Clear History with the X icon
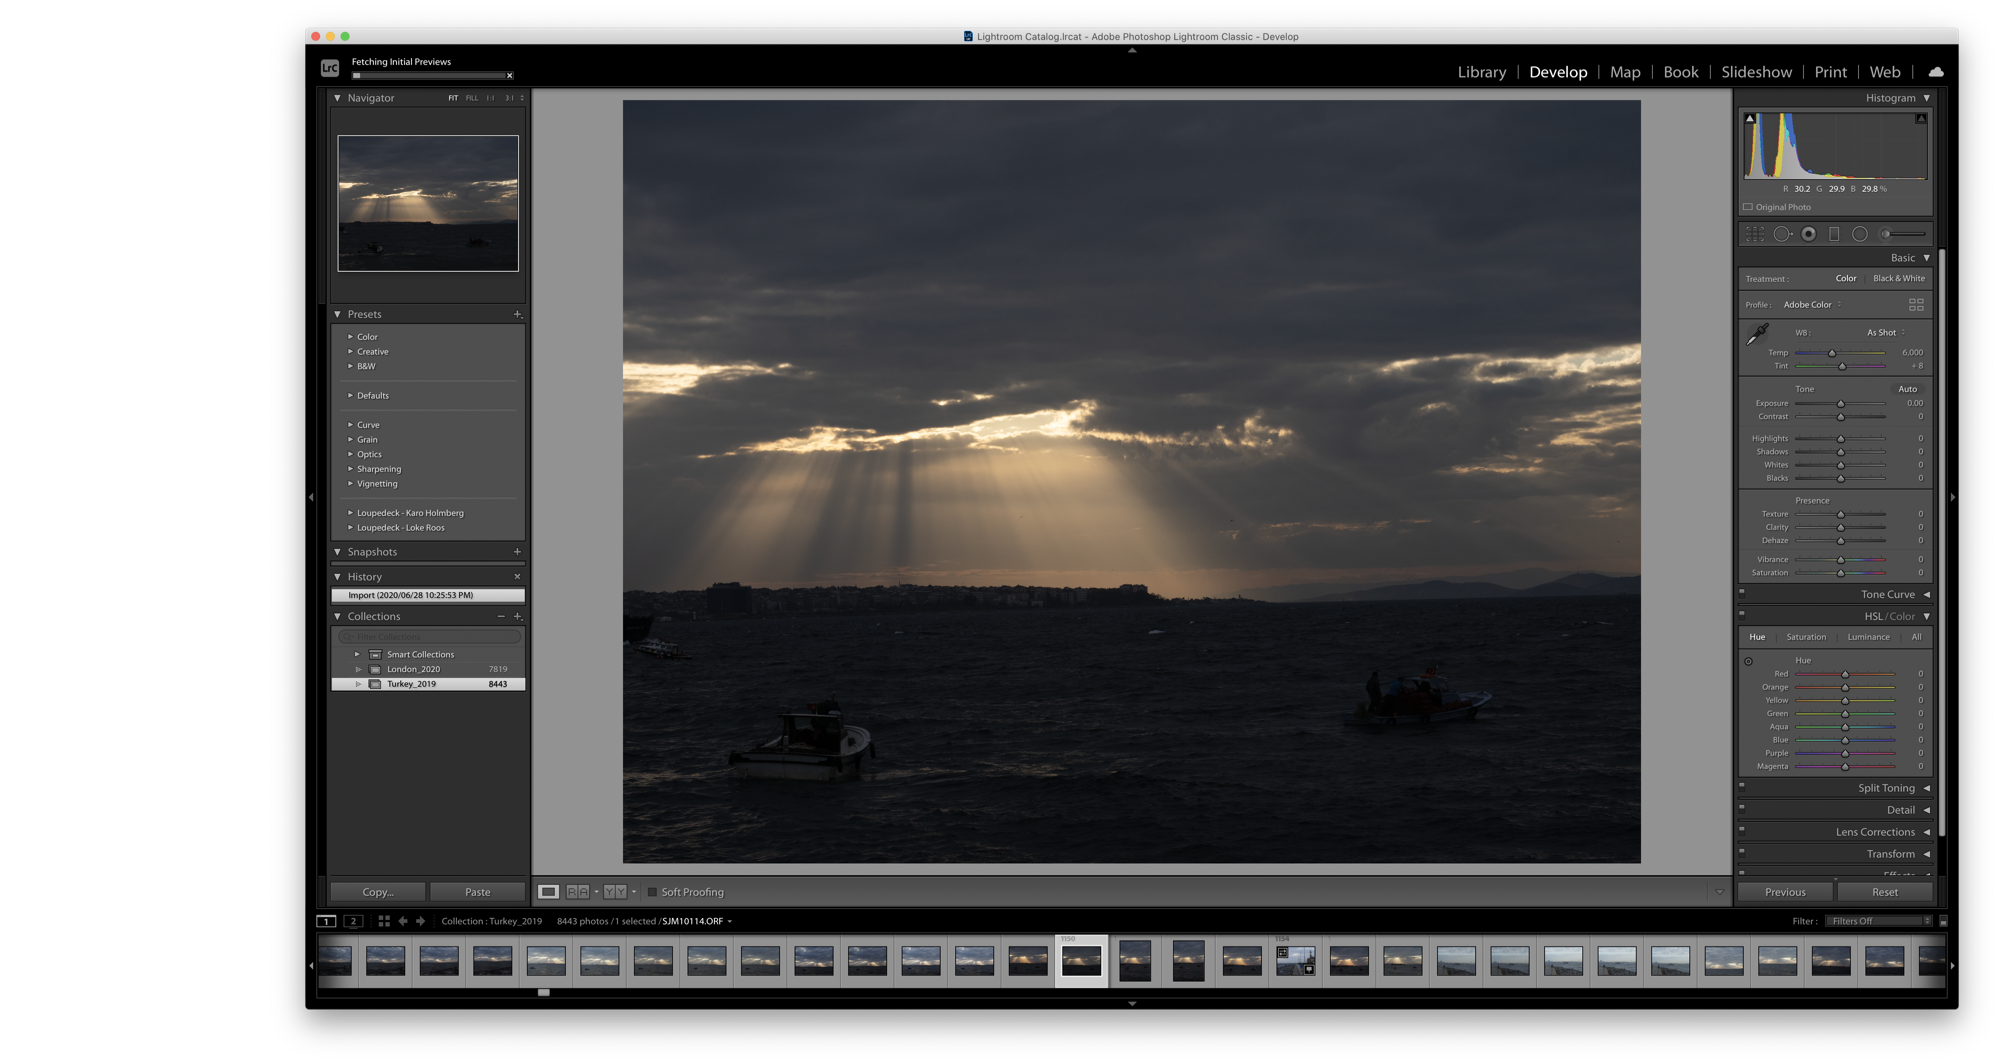Screen dimensions: 2000x1064 [x=517, y=577]
